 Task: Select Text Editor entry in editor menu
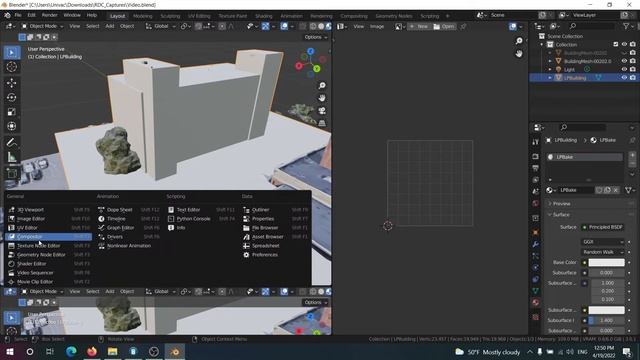point(201,209)
